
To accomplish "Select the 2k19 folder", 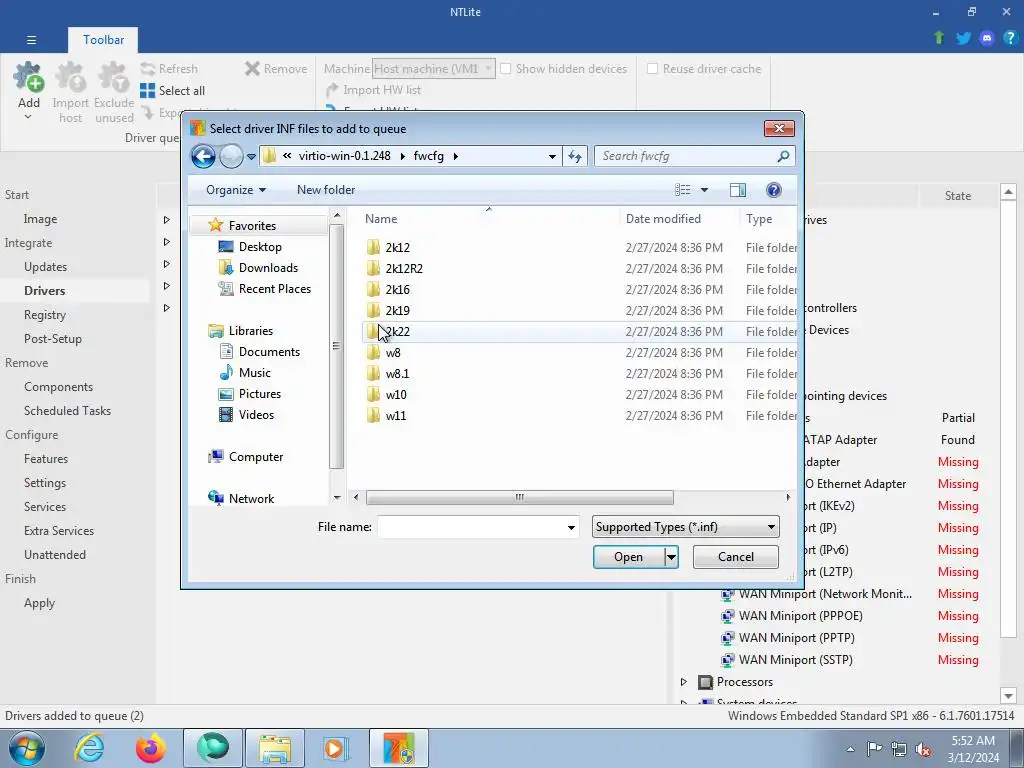I will pyautogui.click(x=397, y=310).
